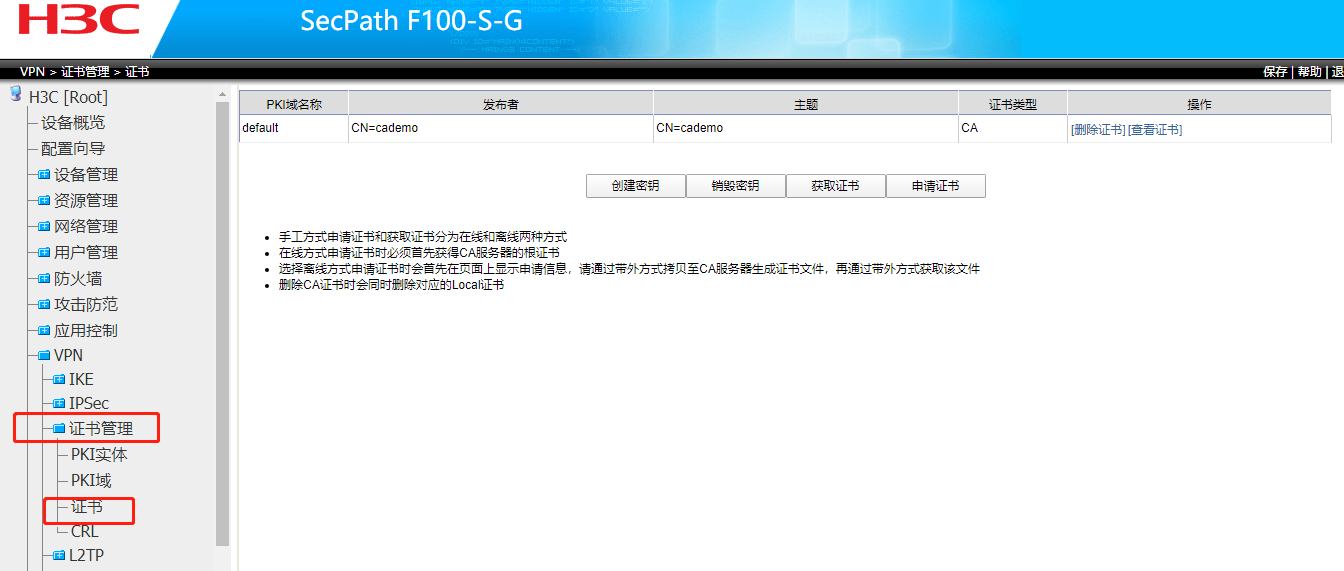Image resolution: width=1344 pixels, height=571 pixels.
Task: Expand the L2TP folder icon
Action: 58,555
